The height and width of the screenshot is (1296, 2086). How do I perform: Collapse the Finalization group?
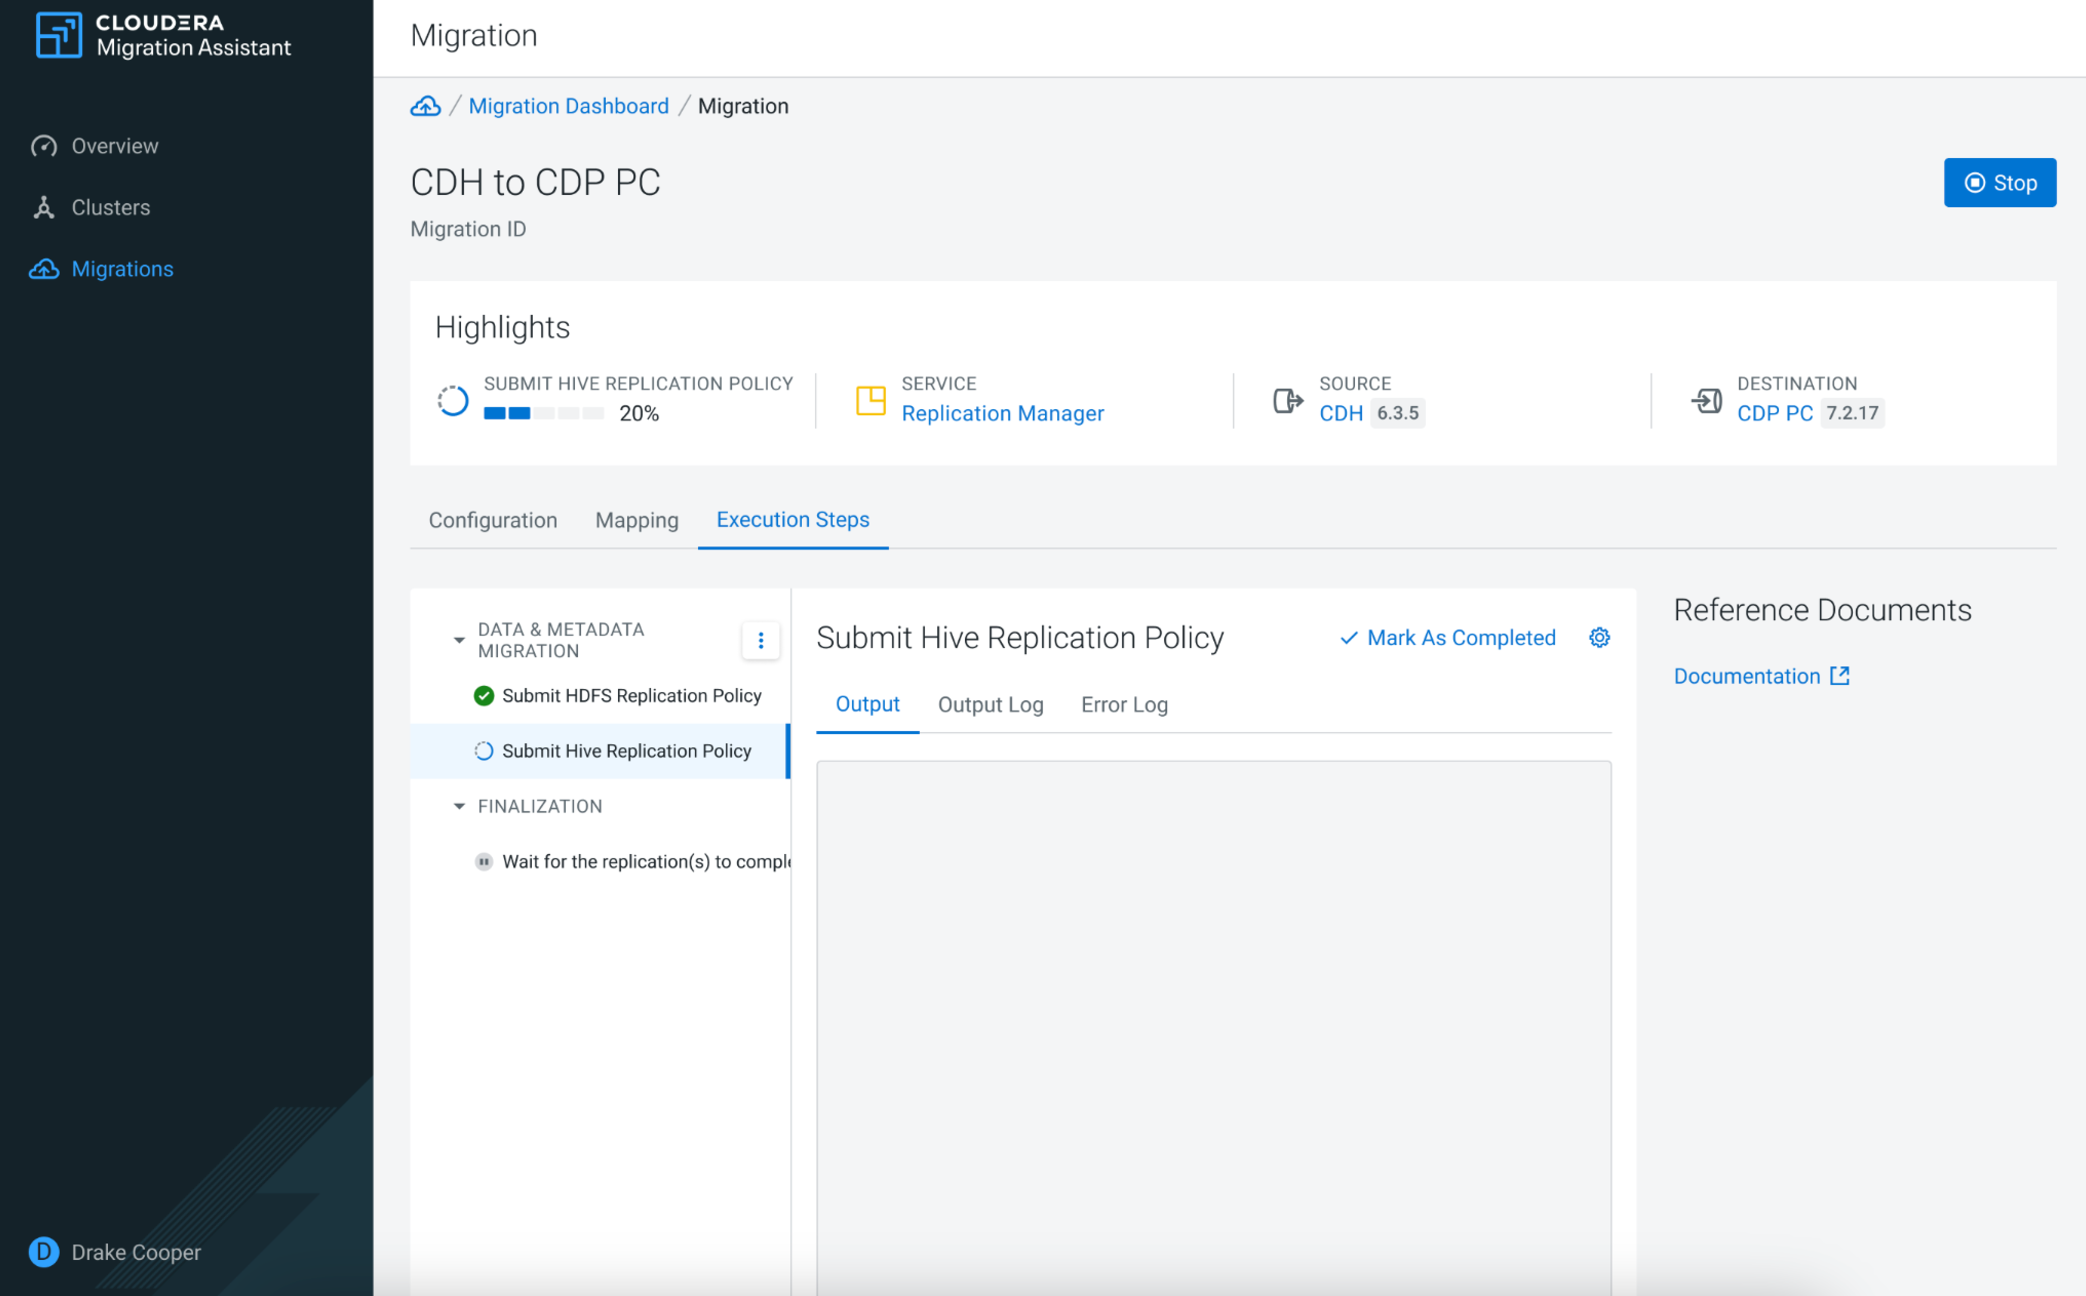click(459, 806)
